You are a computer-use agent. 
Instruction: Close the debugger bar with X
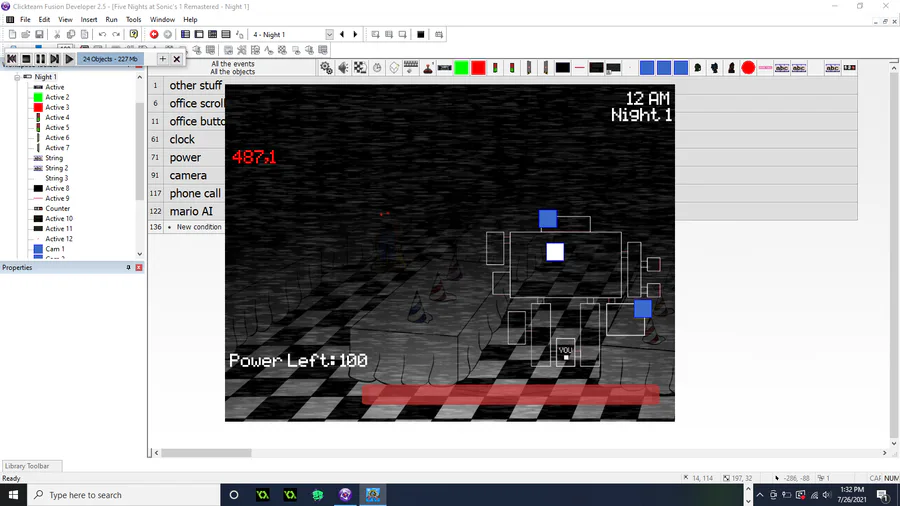177,59
